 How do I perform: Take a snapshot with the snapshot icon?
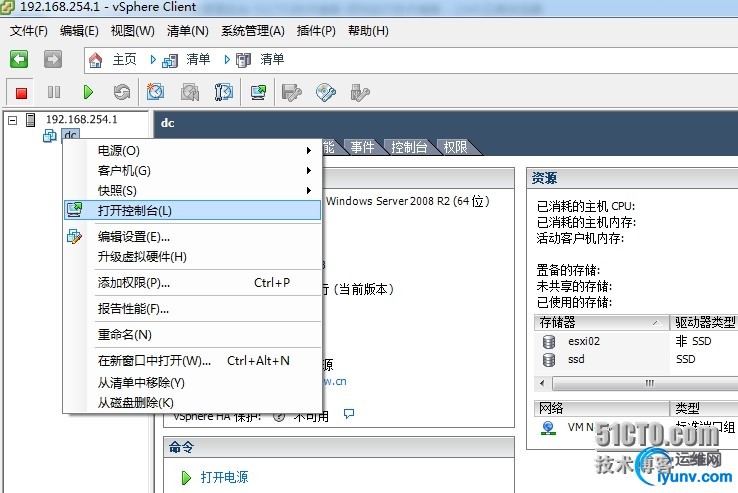155,92
